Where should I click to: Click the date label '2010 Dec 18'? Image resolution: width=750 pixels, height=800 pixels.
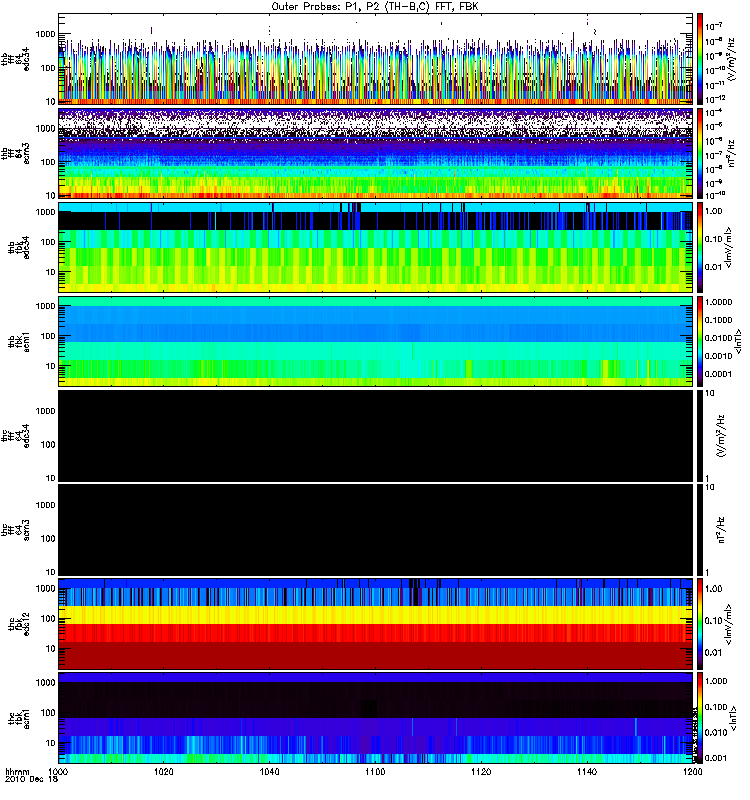tap(32, 779)
